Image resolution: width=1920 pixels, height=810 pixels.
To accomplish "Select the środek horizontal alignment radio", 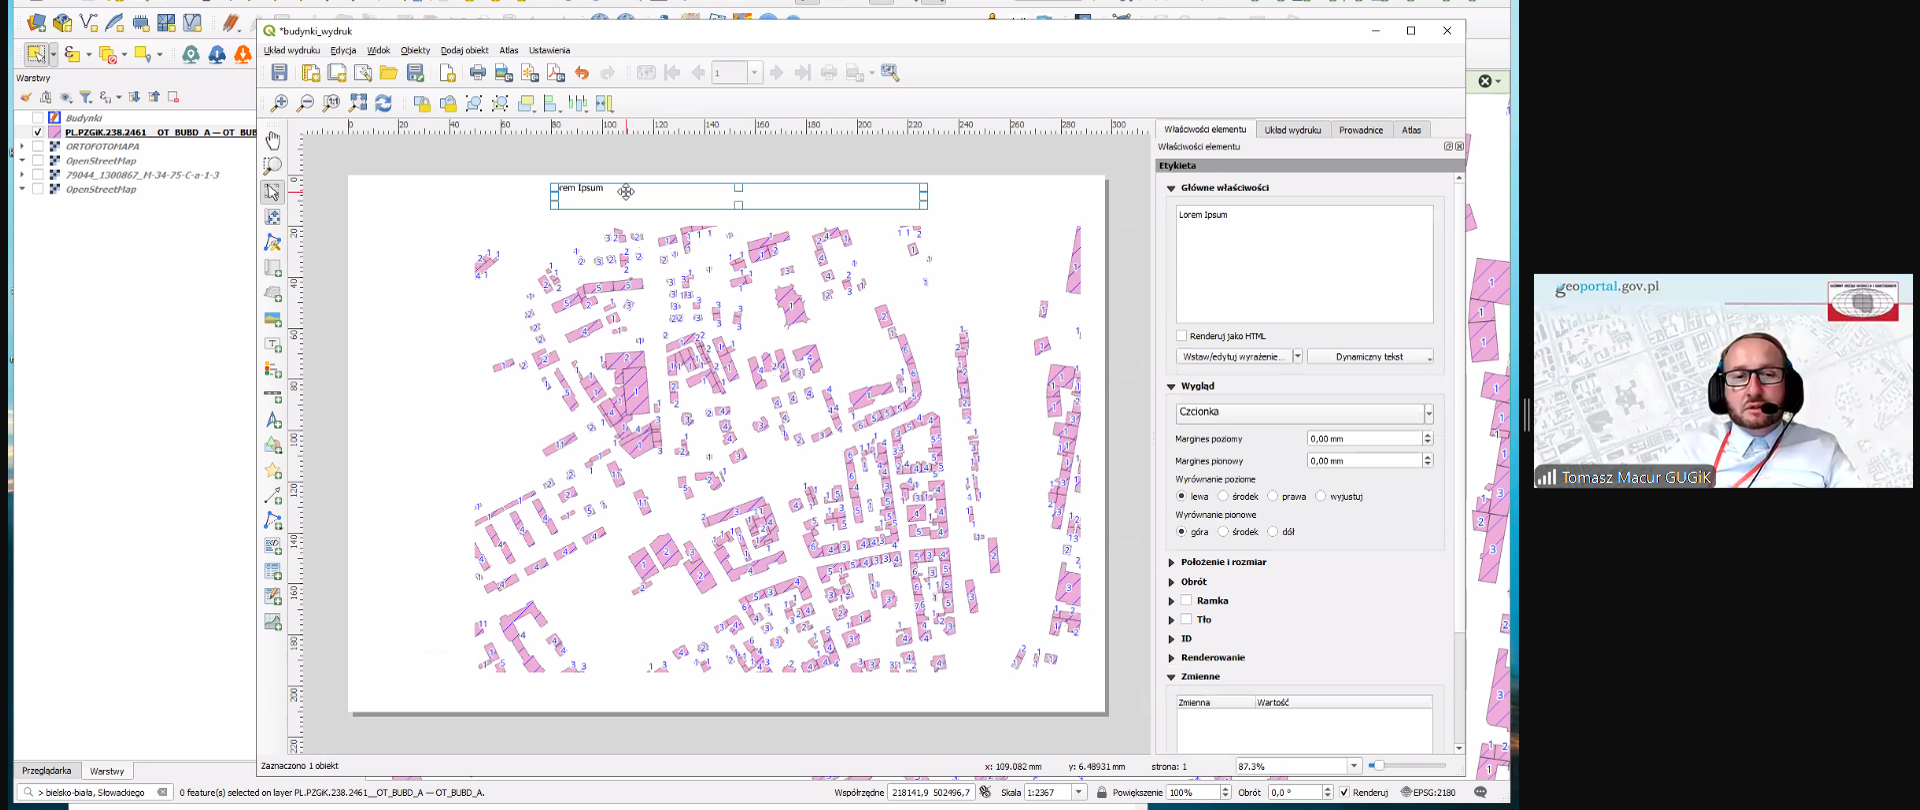I will point(1223,496).
